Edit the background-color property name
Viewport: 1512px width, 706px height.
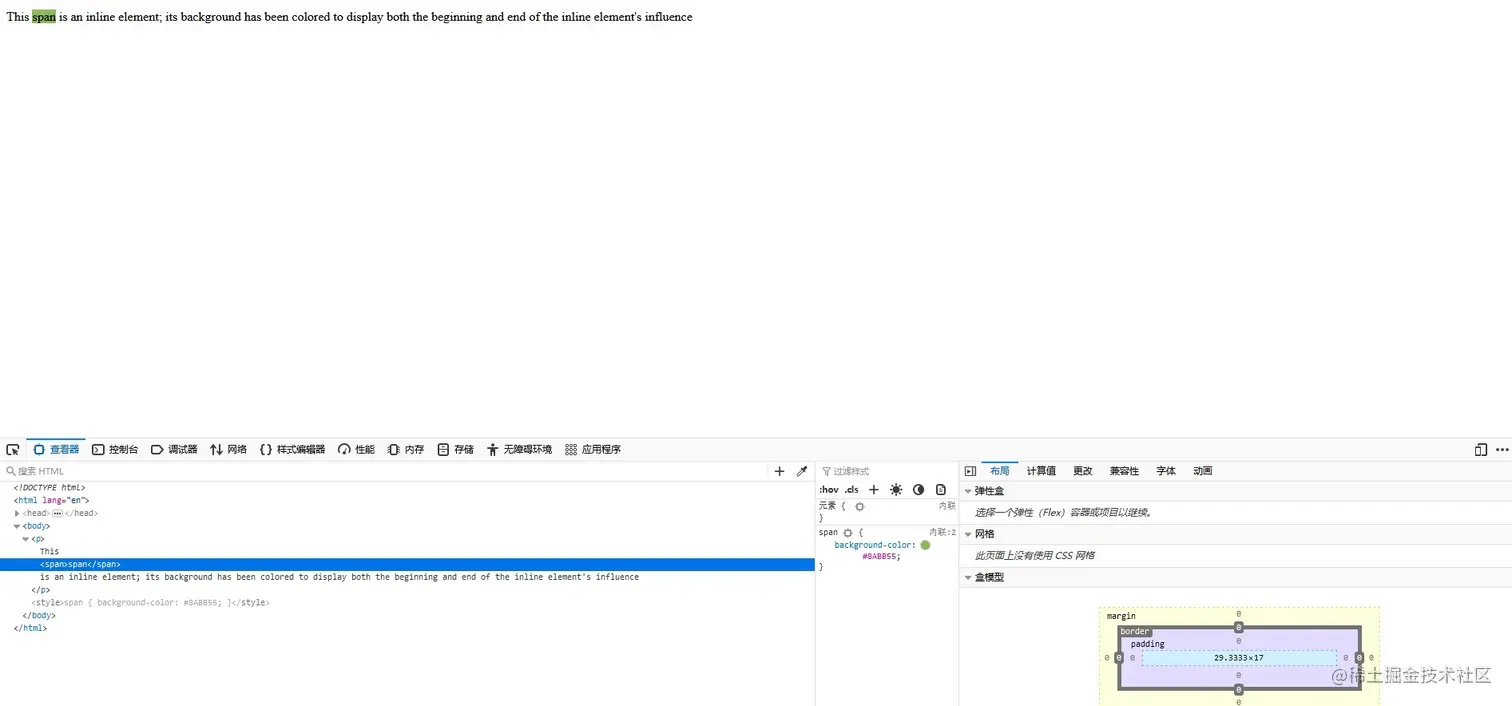(874, 545)
